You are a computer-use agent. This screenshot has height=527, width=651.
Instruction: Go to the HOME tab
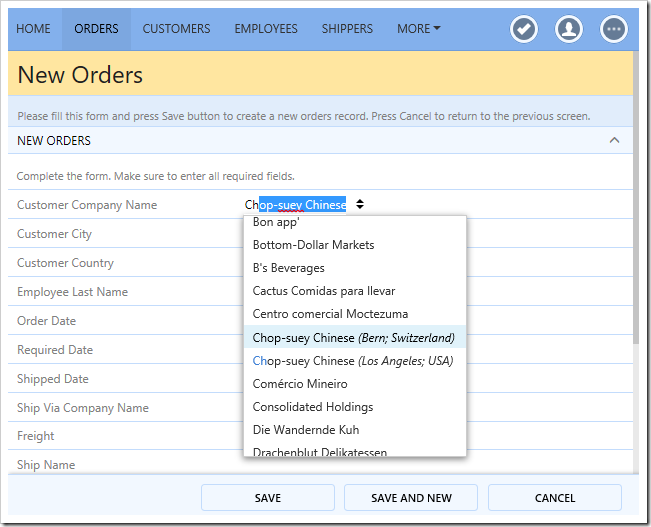[x=33, y=29]
